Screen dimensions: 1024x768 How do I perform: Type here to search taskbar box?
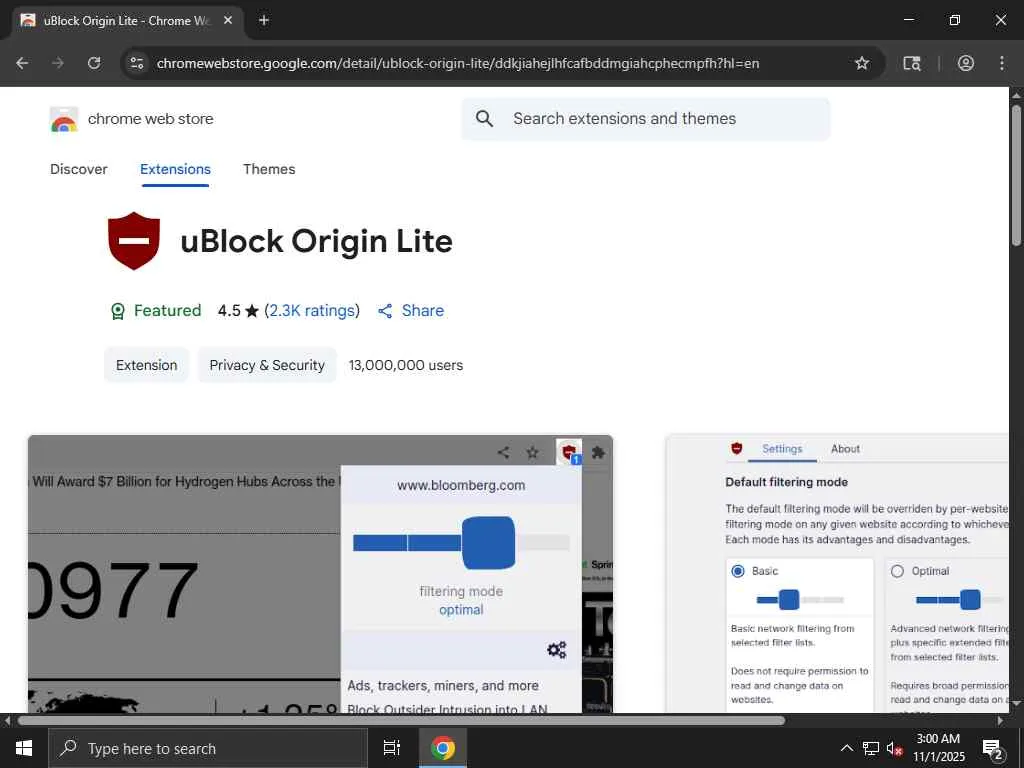(x=208, y=748)
